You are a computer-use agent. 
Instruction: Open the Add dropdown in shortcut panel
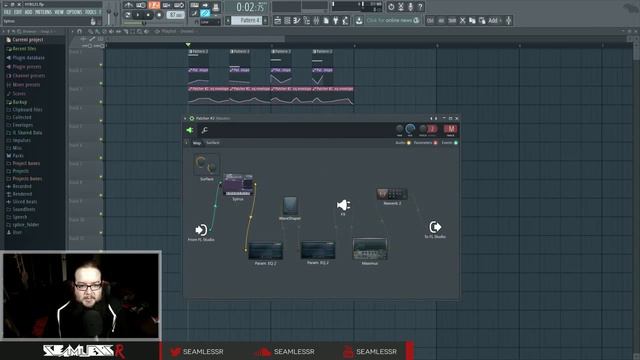coord(495,20)
